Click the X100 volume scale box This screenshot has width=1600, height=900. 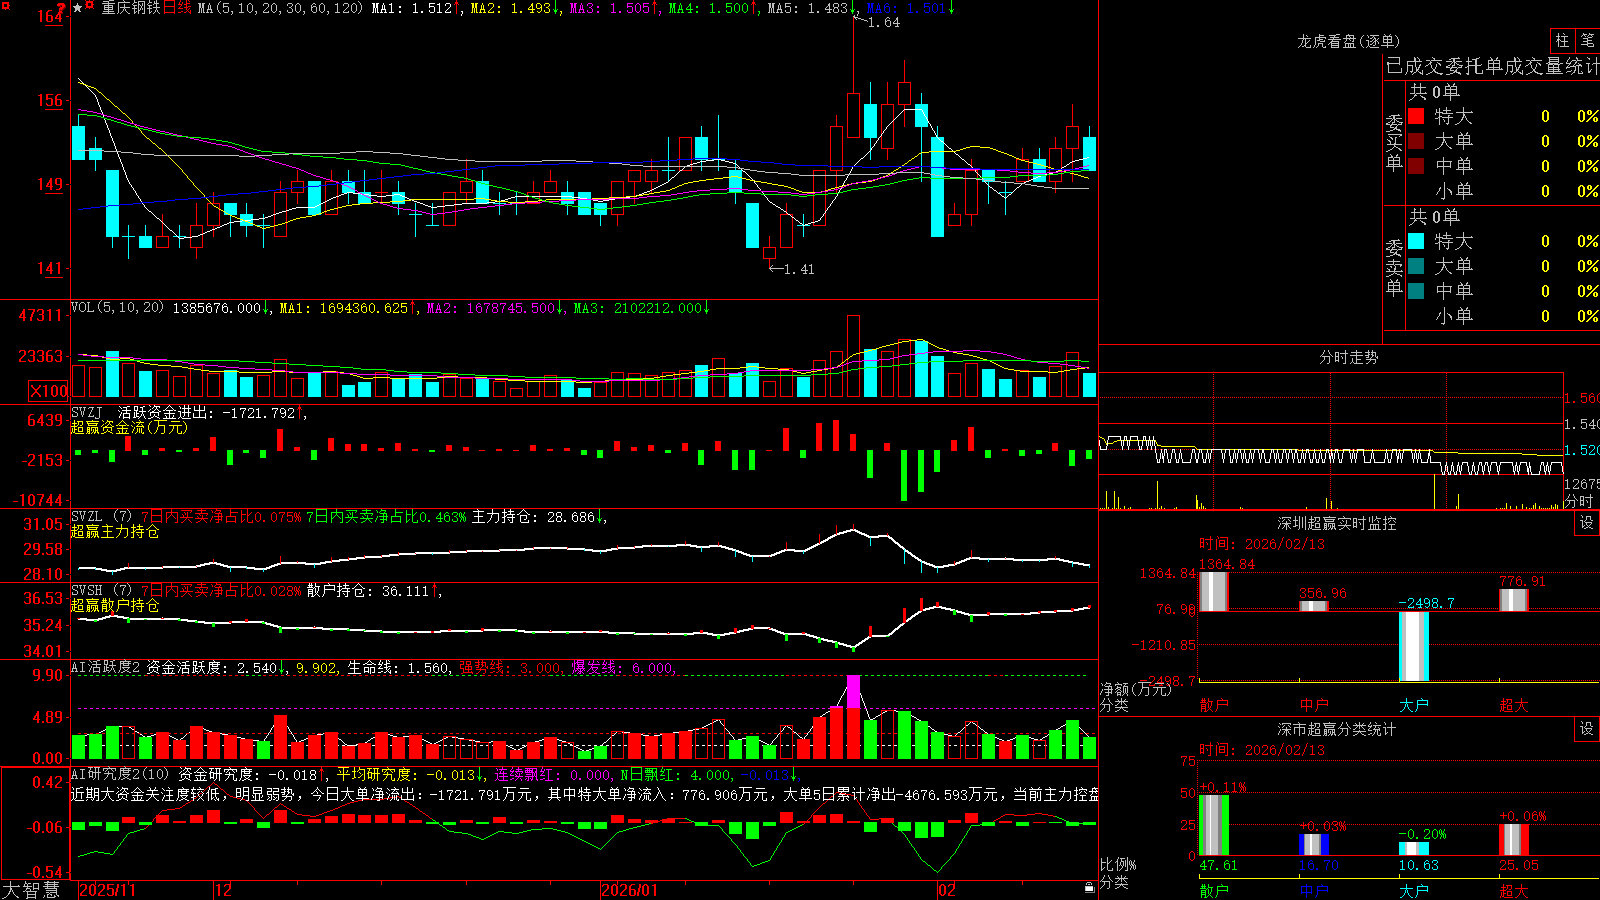click(x=48, y=391)
